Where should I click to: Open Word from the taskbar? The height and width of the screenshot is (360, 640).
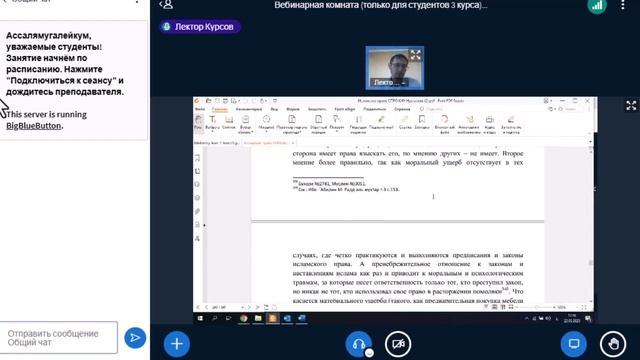click(x=301, y=318)
